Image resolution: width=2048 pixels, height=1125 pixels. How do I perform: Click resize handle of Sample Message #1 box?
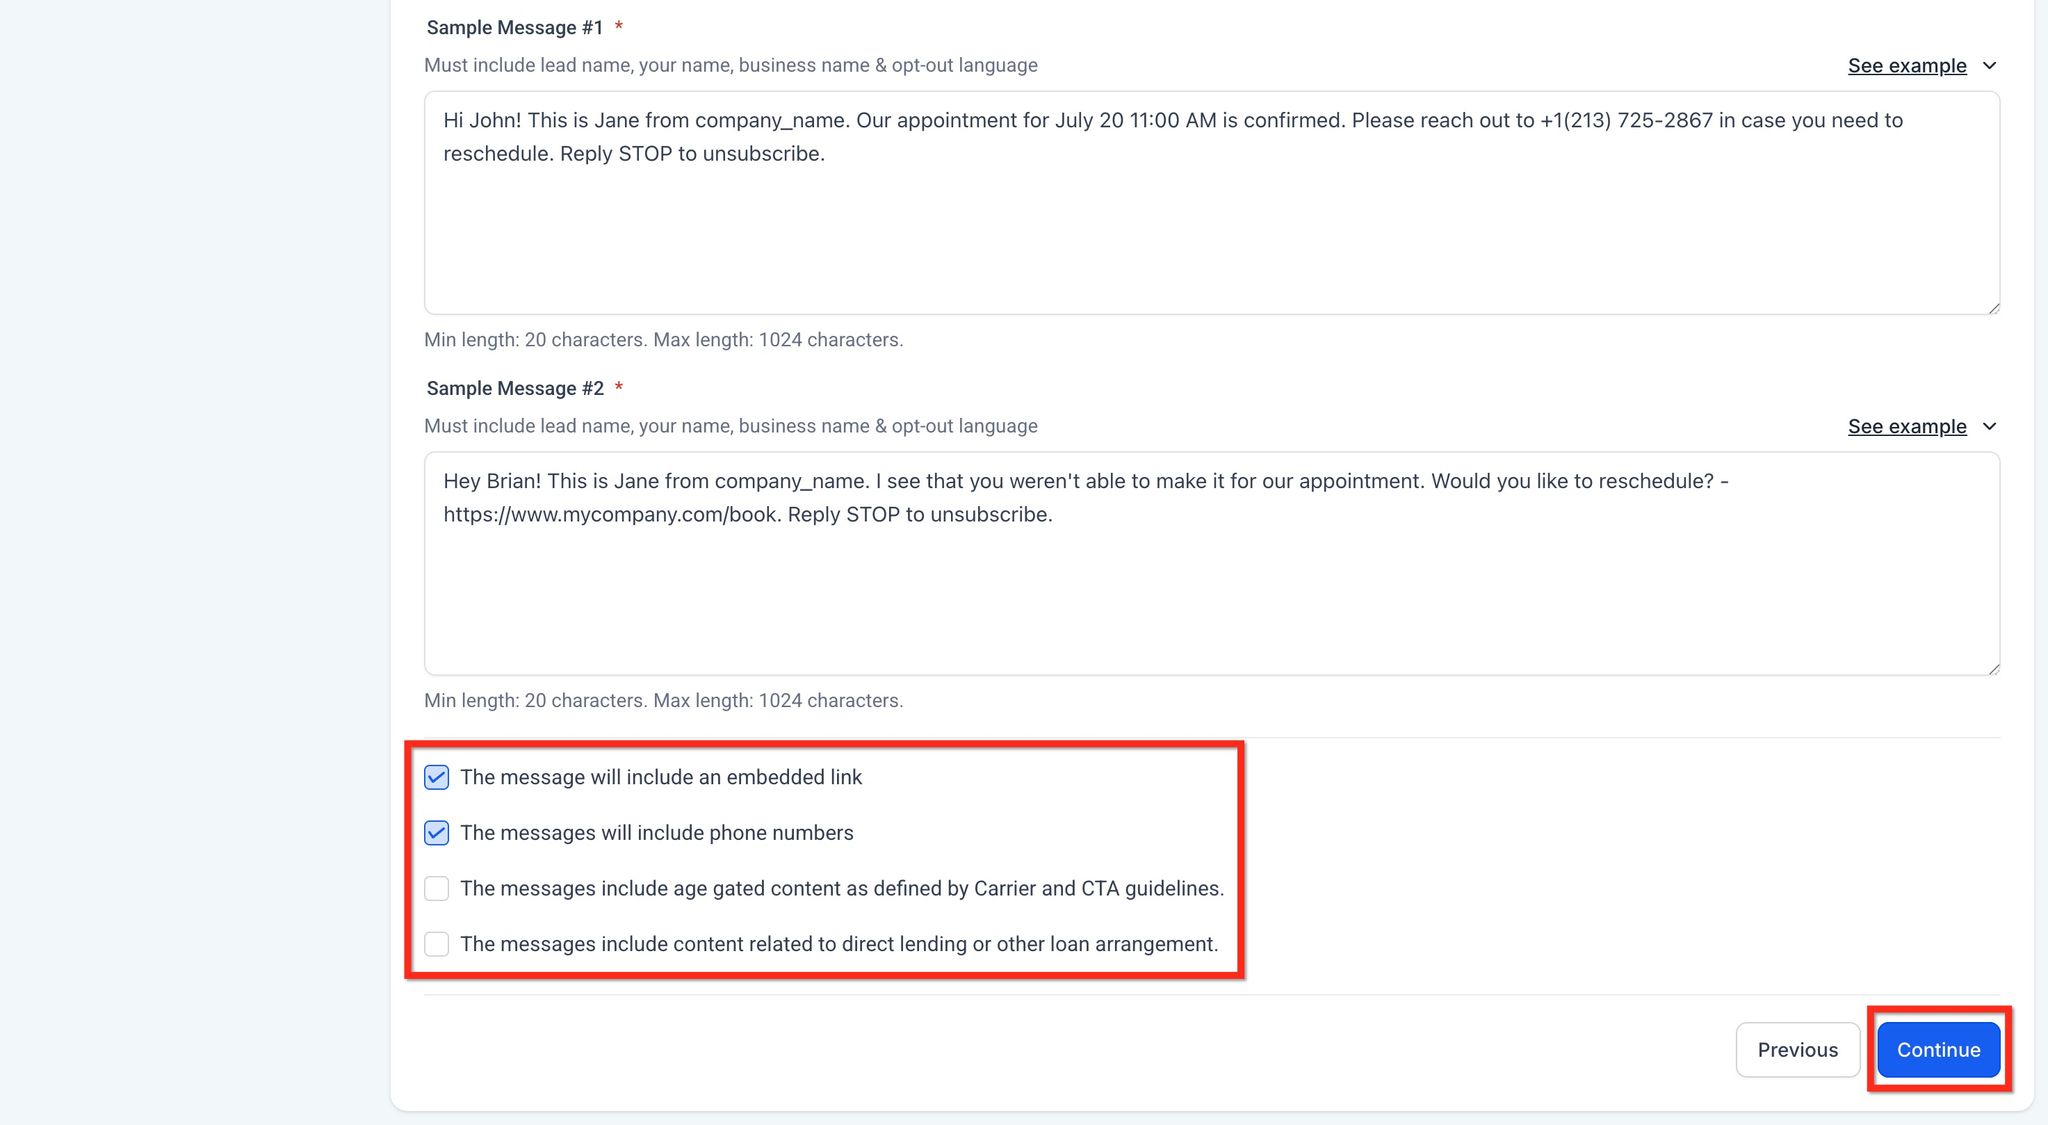[x=1993, y=308]
